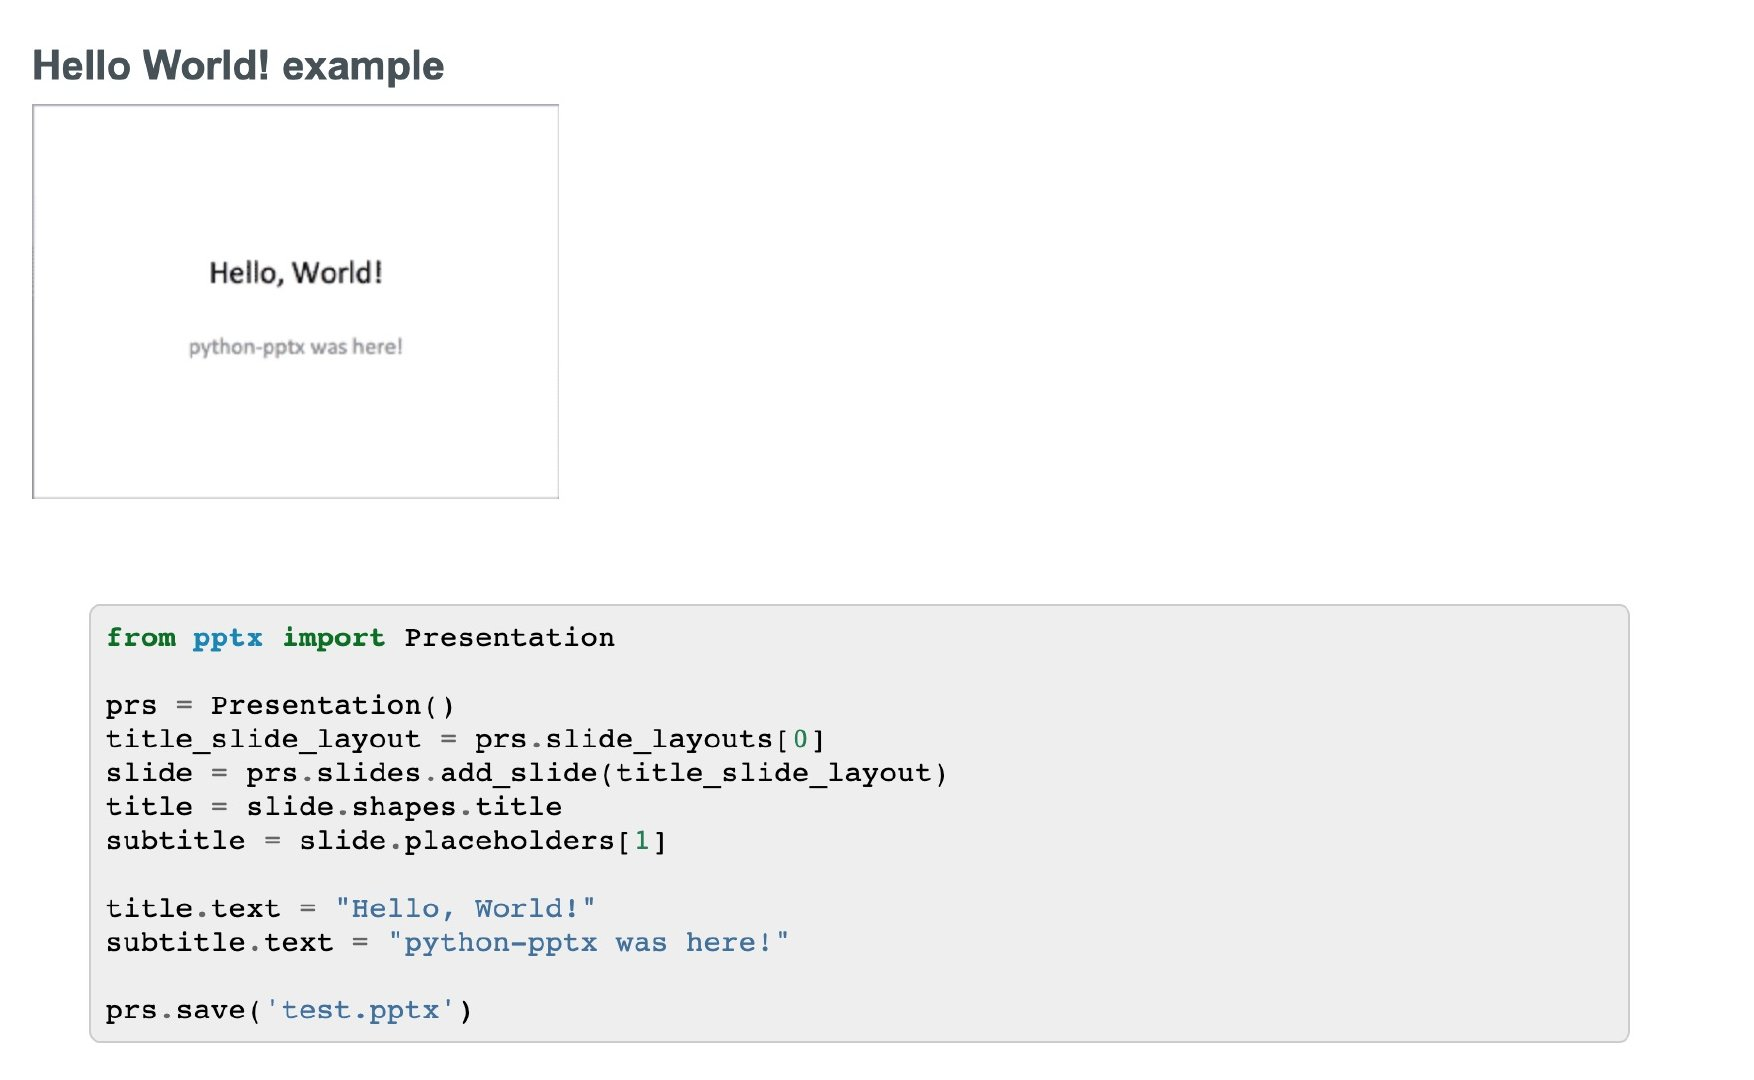Click 'Hello, World!' title text in slide image

[296, 273]
